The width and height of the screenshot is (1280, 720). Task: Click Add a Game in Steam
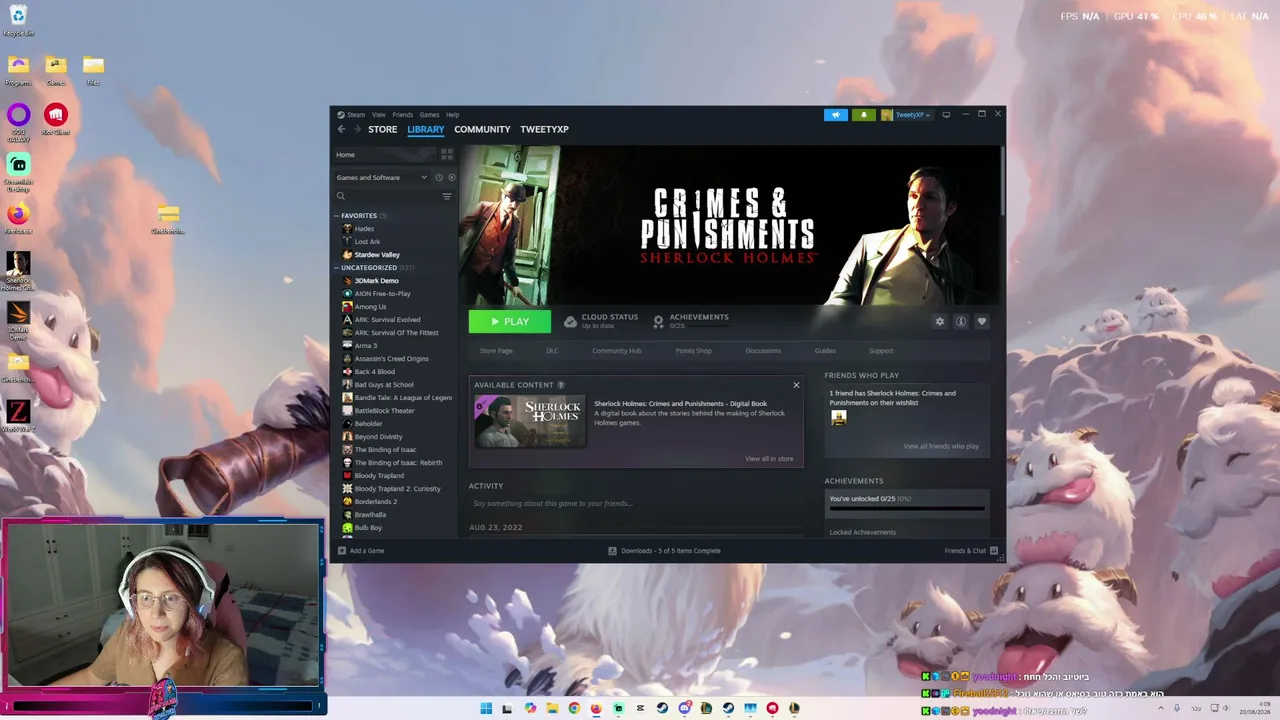click(361, 551)
